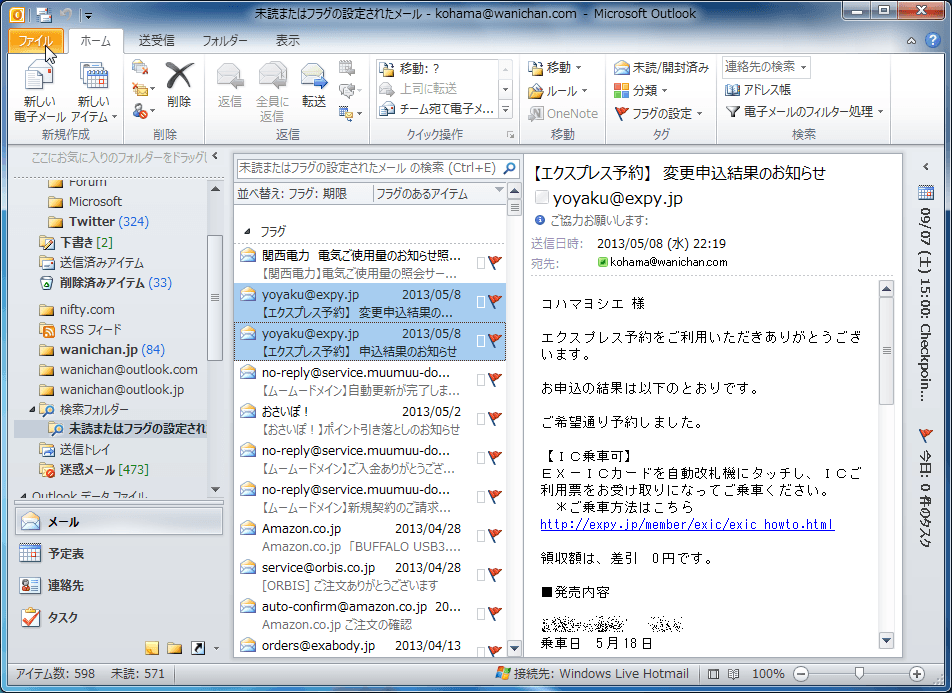The image size is (952, 693).
Task: Toggle flag on service@orbis.co.jp message
Action: tap(495, 574)
